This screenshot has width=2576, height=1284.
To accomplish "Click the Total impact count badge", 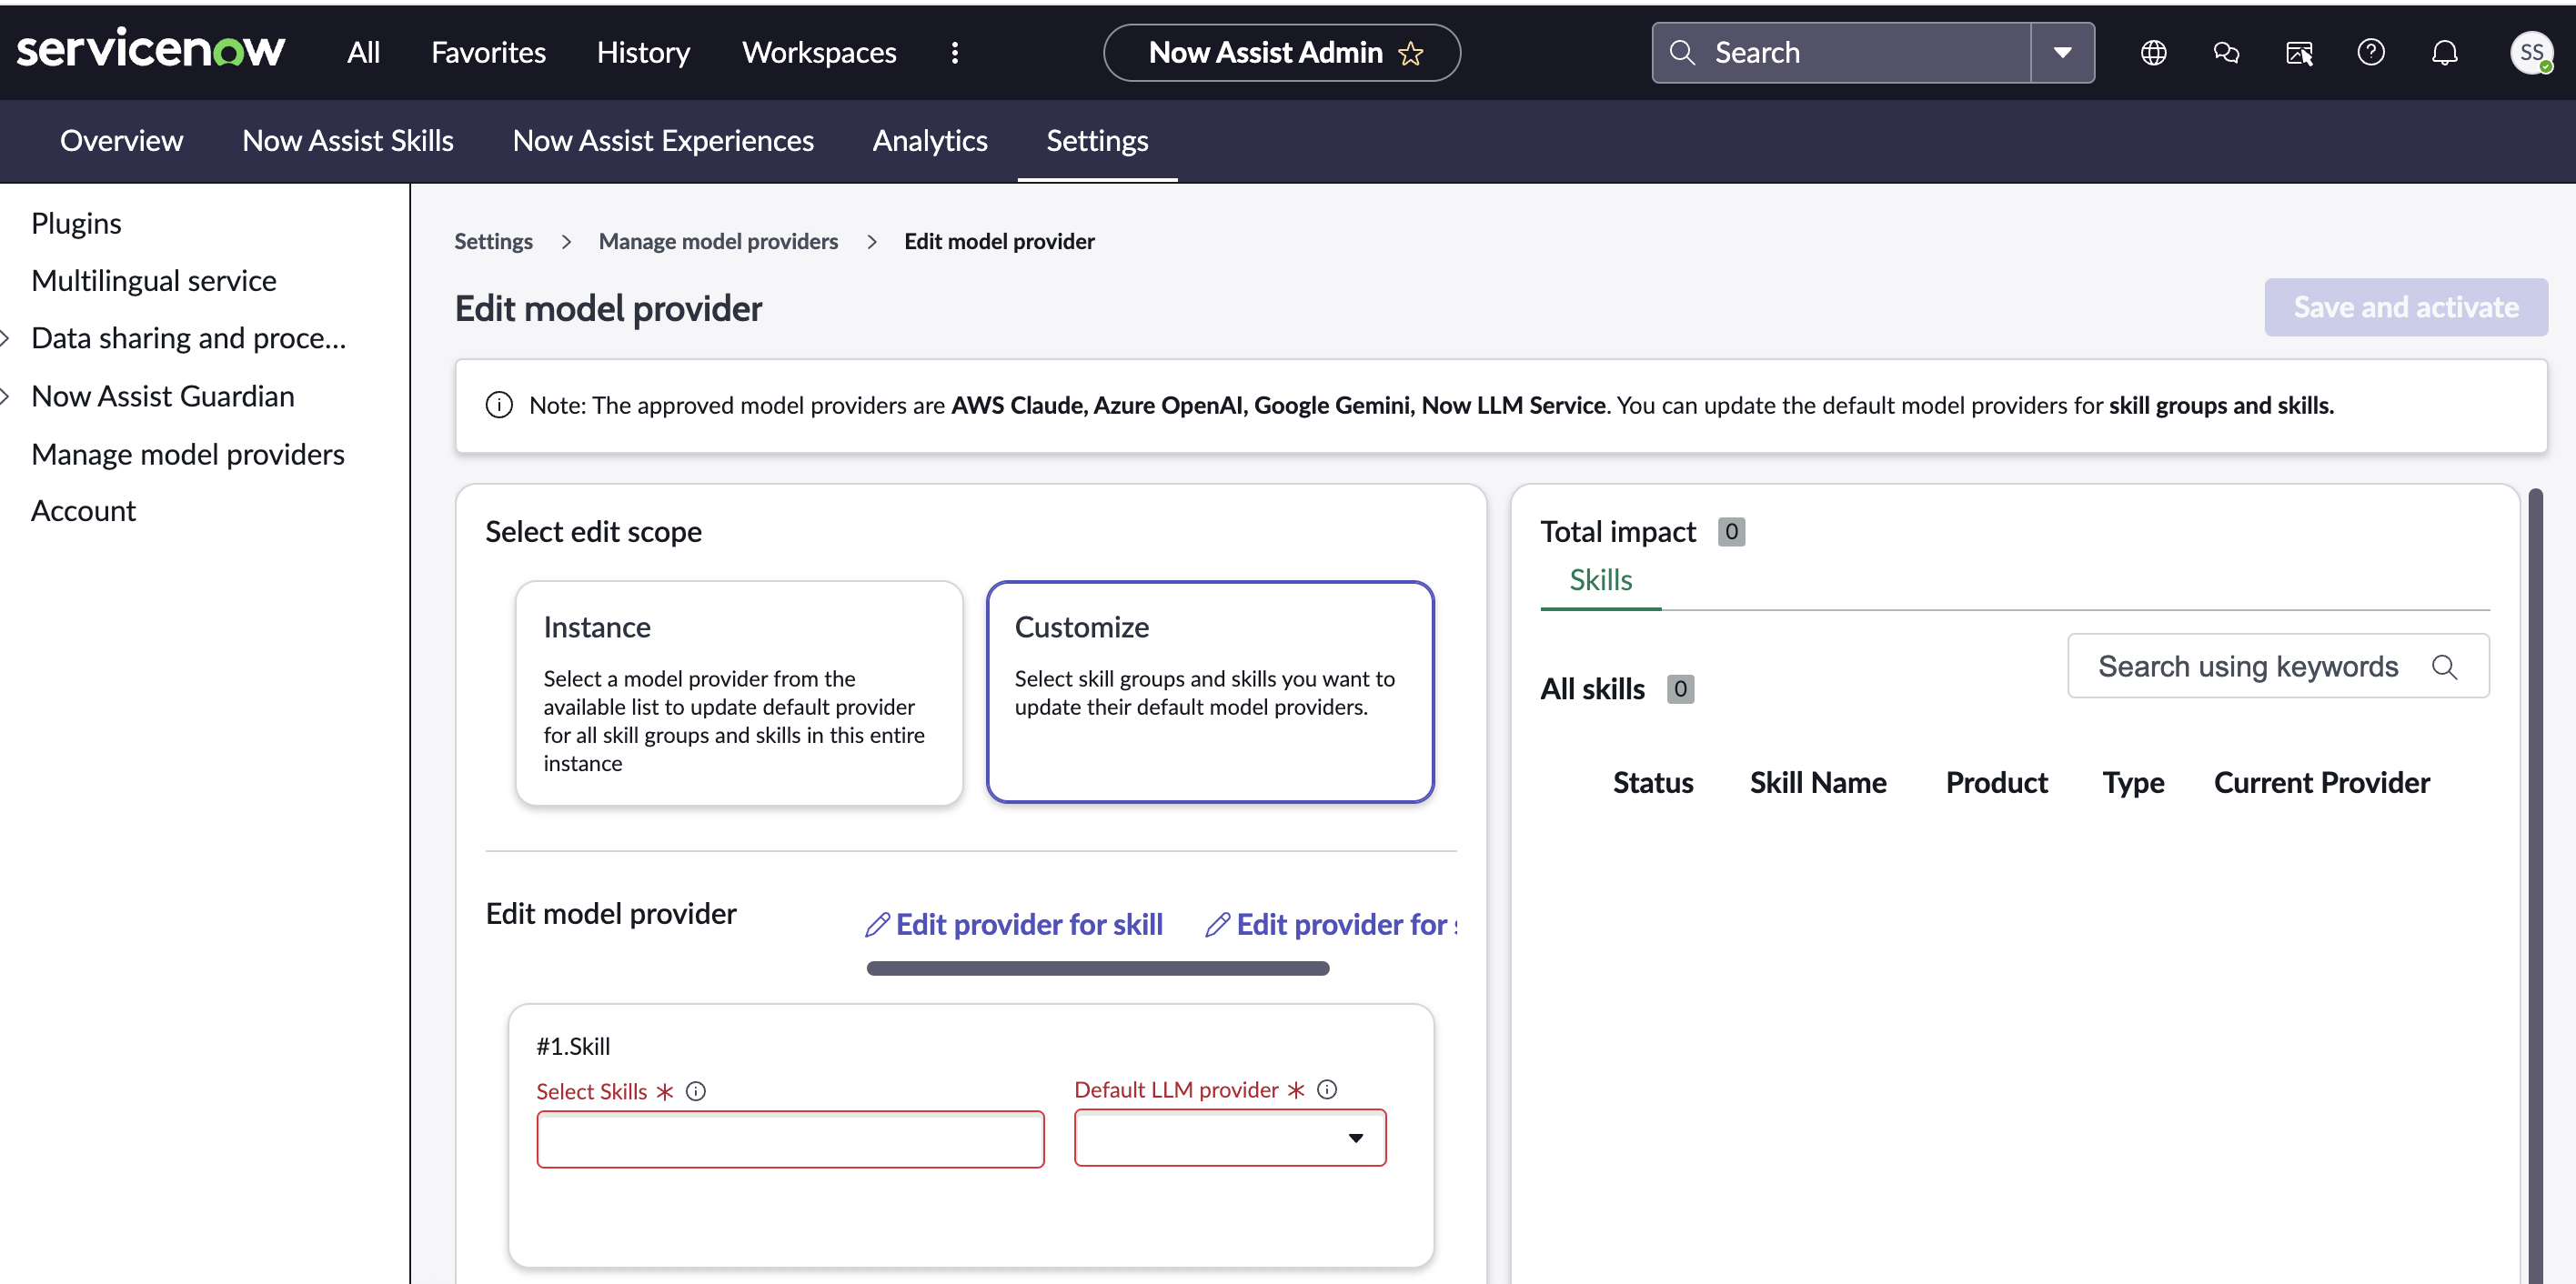I will pos(1731,532).
